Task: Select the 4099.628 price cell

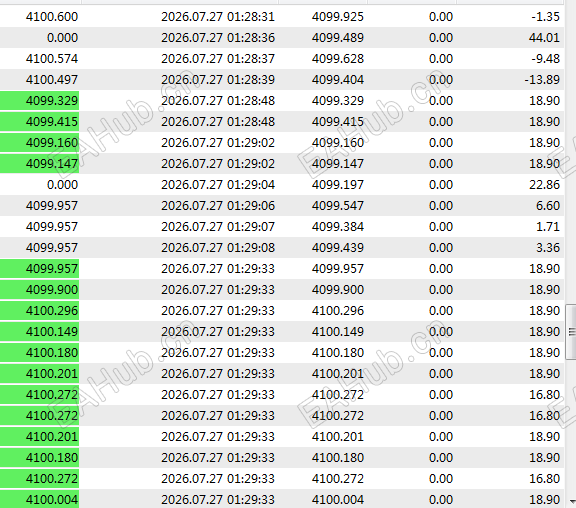Action: click(338, 58)
